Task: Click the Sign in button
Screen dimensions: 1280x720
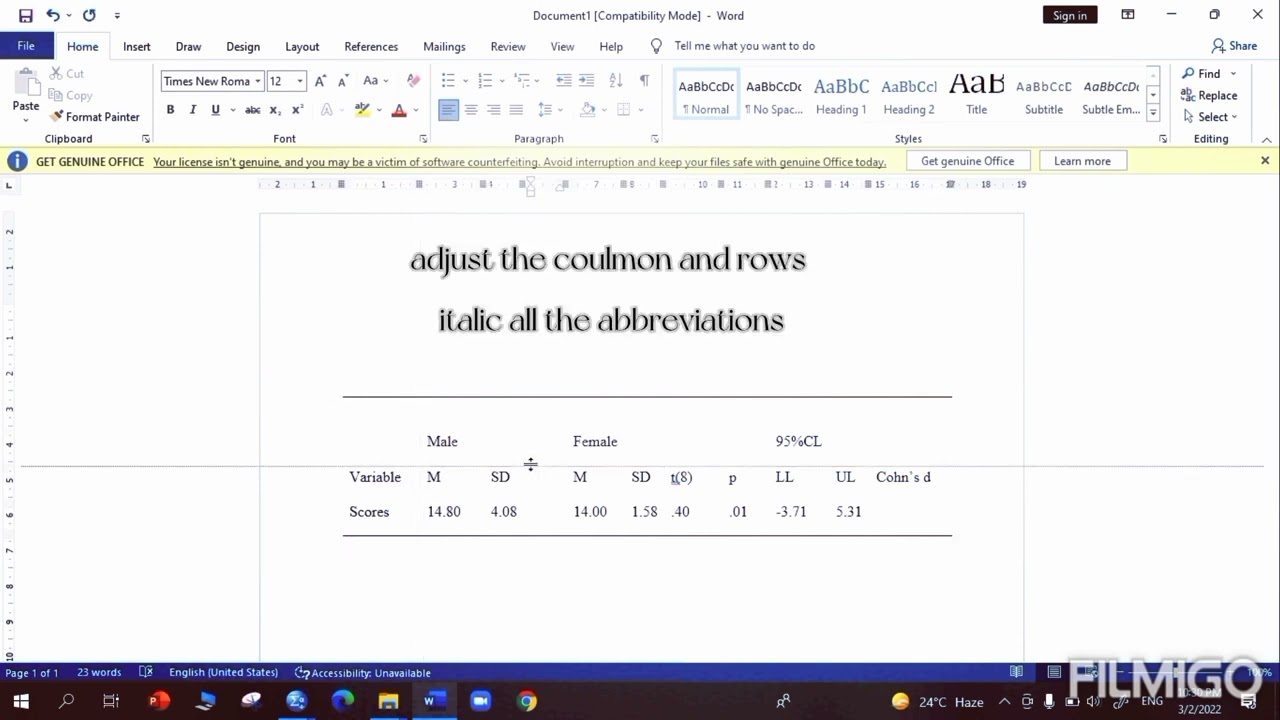Action: (1069, 15)
